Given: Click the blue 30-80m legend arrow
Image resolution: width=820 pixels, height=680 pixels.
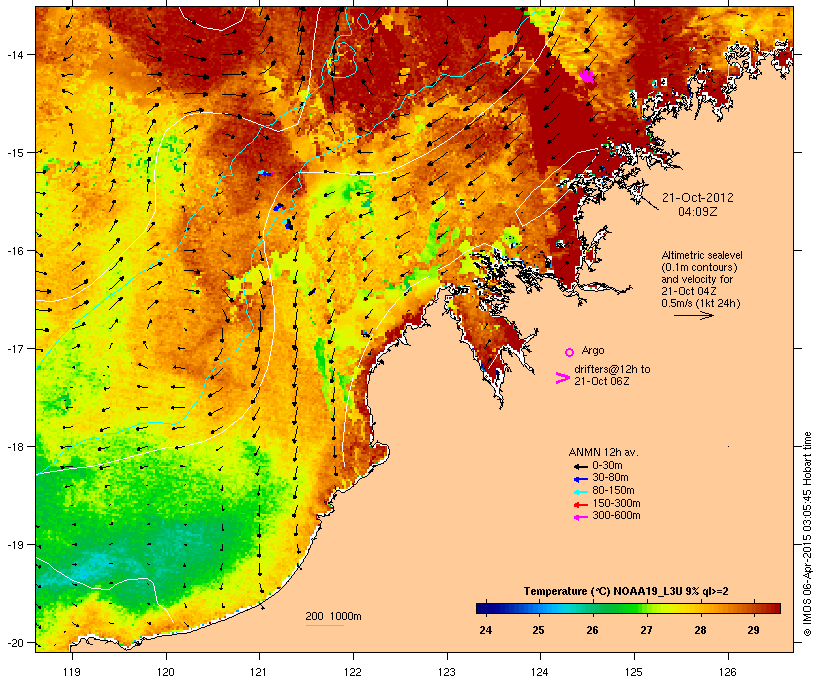Looking at the screenshot, I should pos(580,479).
